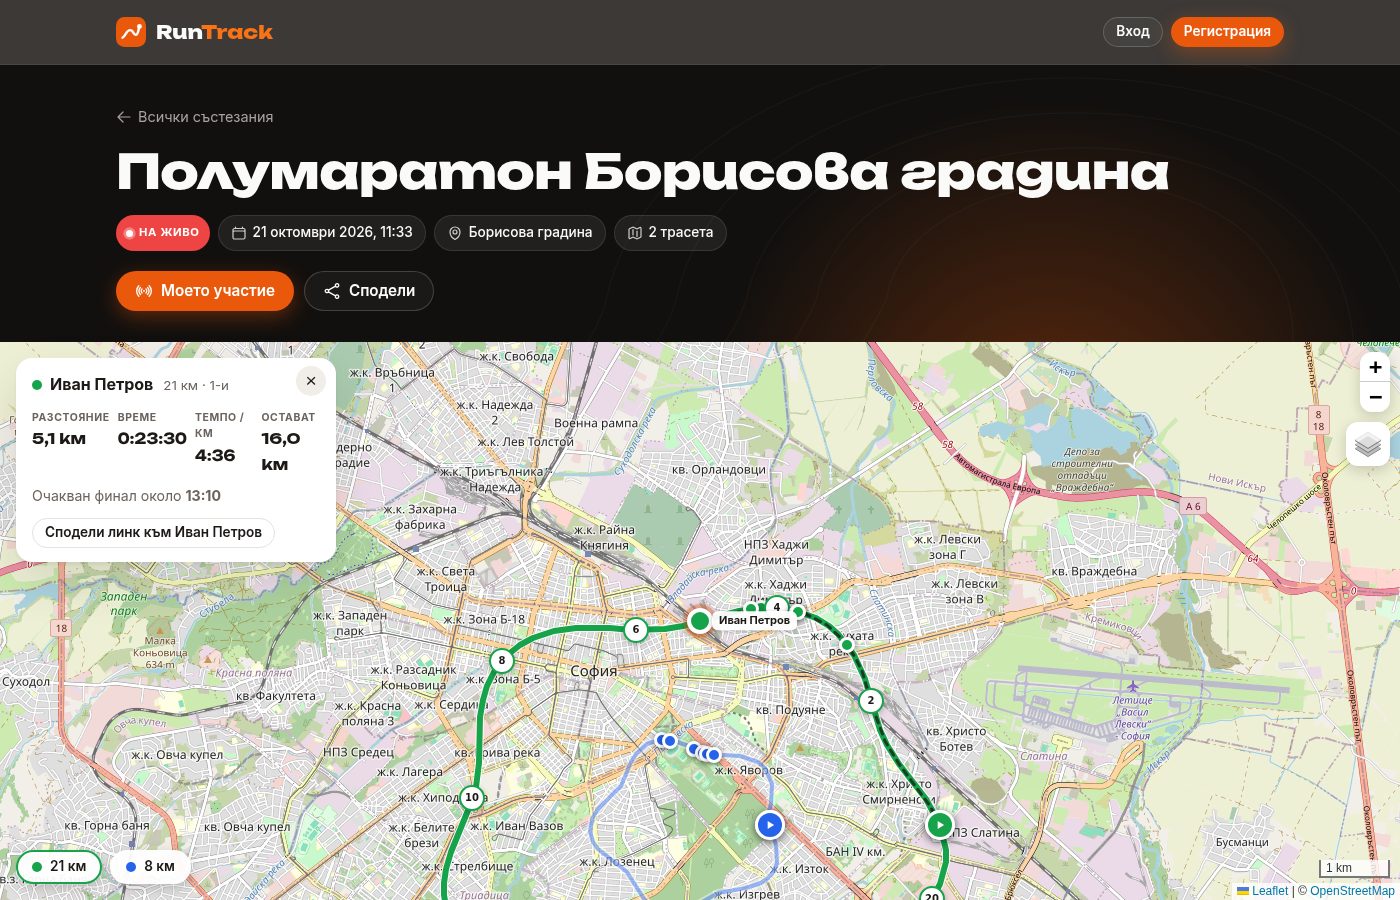Click the НА ЖИВО live badge

coord(163,233)
